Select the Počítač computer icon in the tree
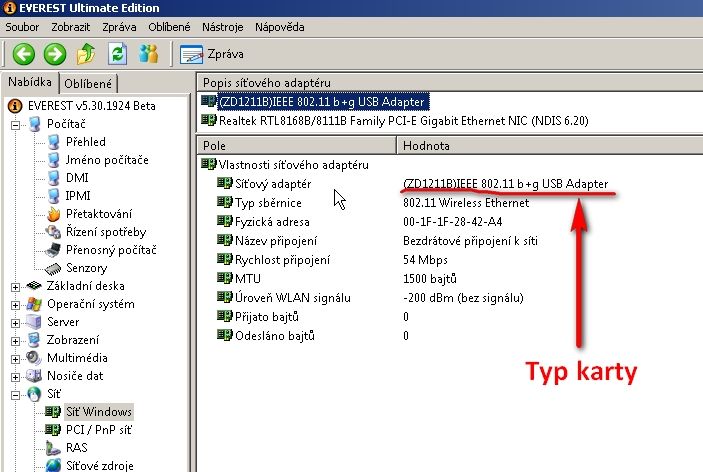 click(x=35, y=124)
